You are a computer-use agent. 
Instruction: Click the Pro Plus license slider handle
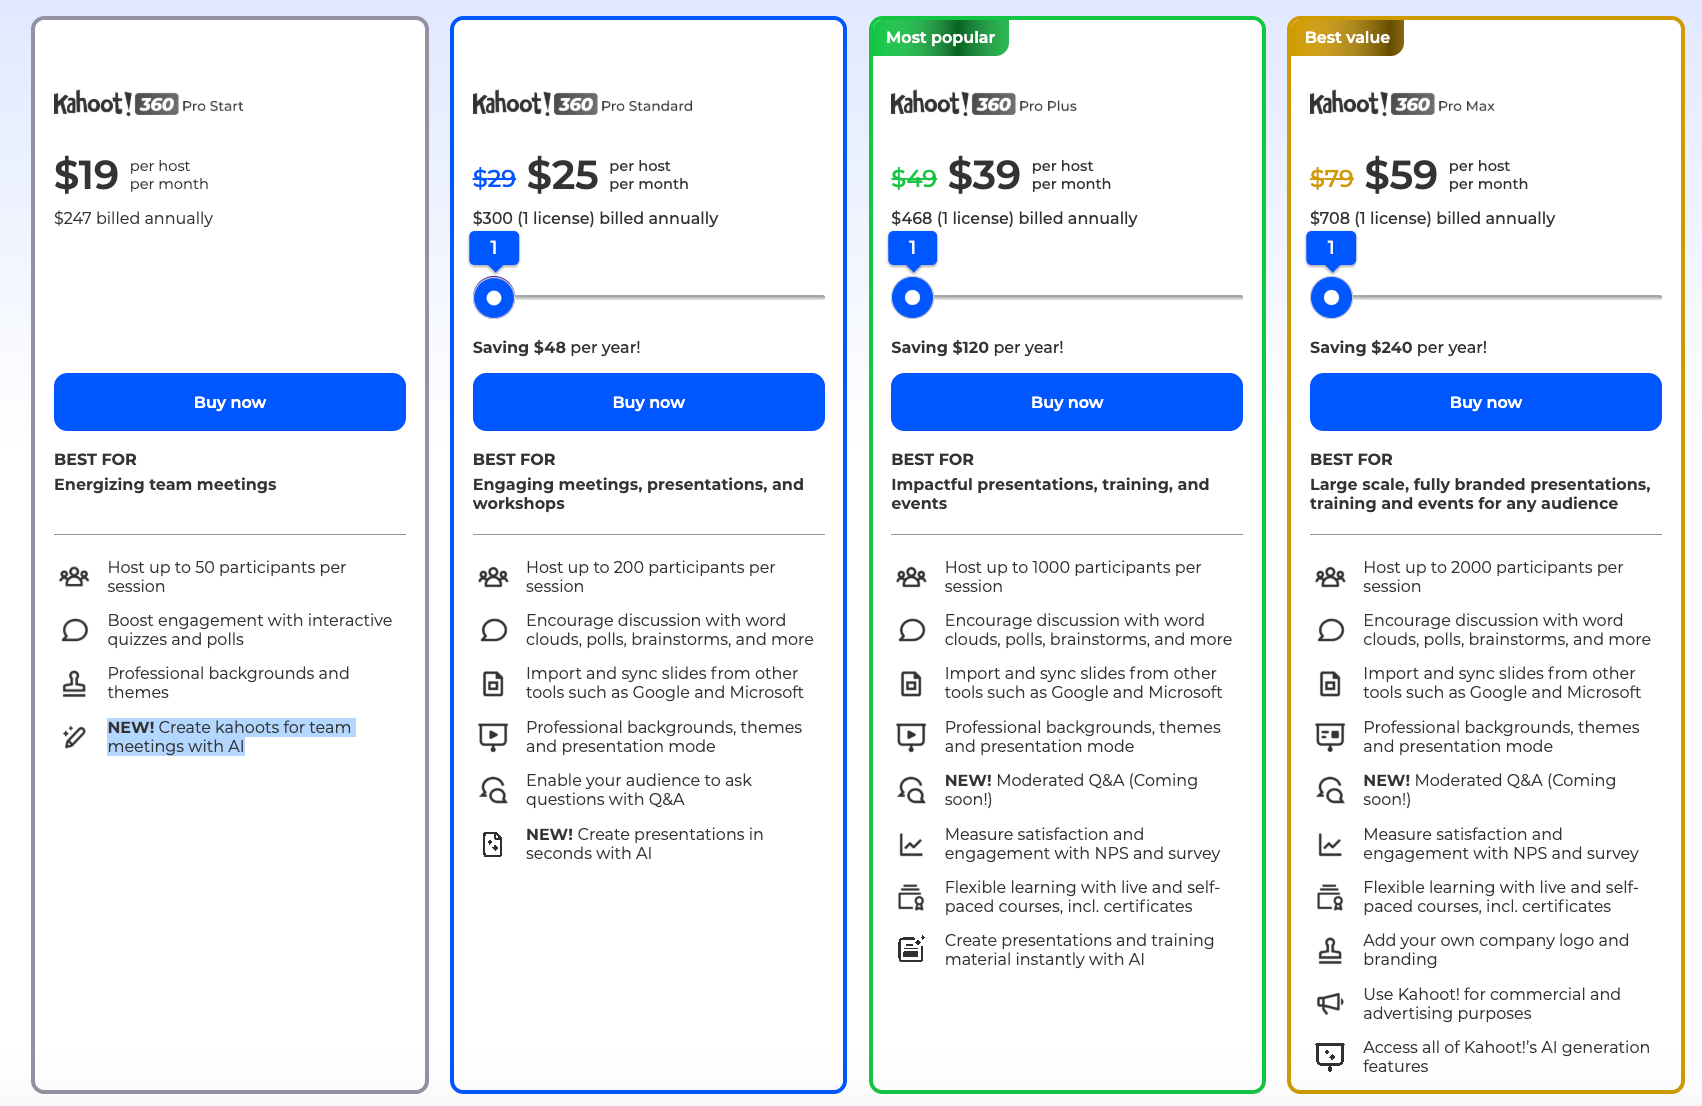(x=912, y=298)
